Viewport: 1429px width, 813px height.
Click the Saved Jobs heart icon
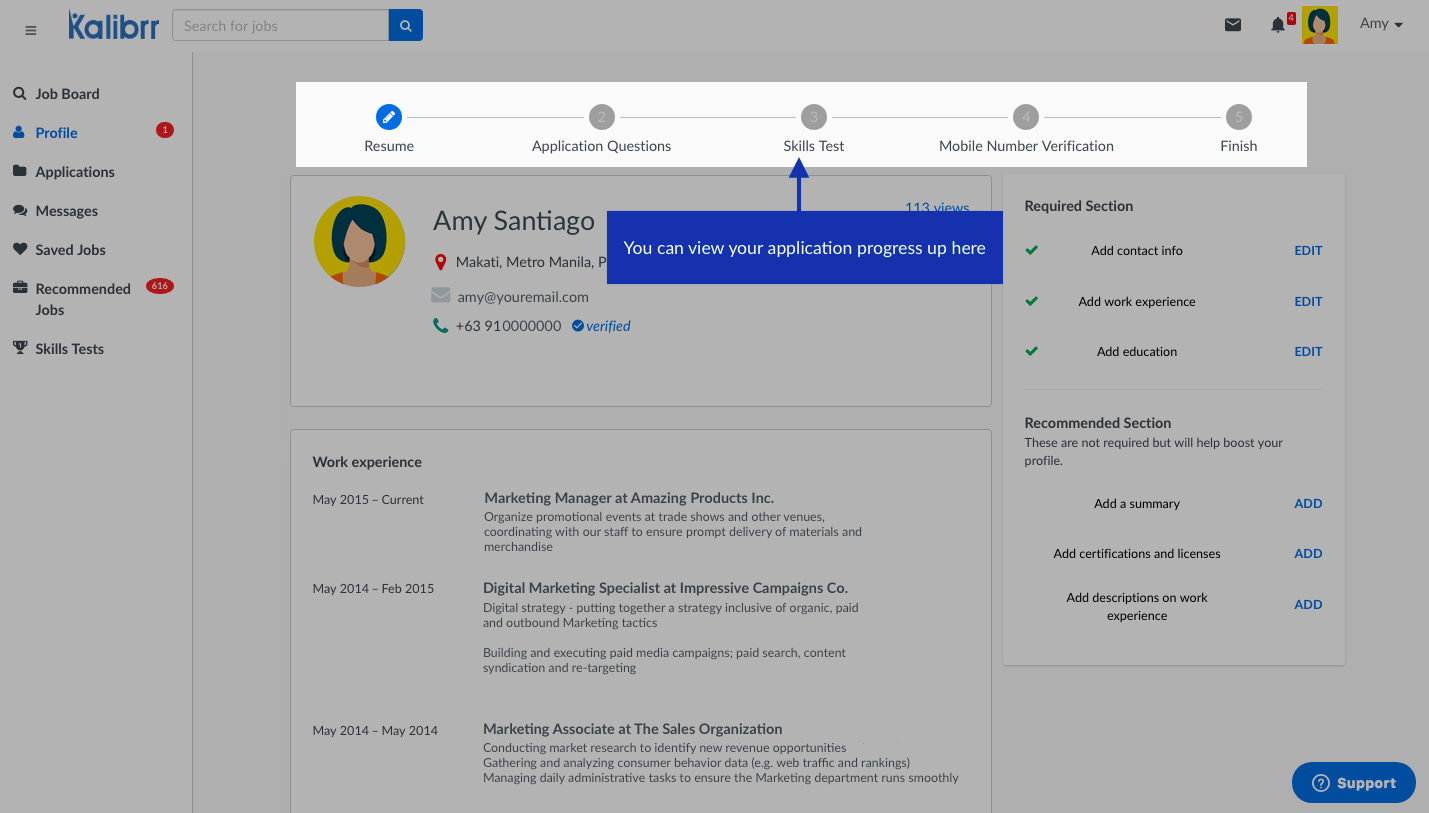click(19, 250)
